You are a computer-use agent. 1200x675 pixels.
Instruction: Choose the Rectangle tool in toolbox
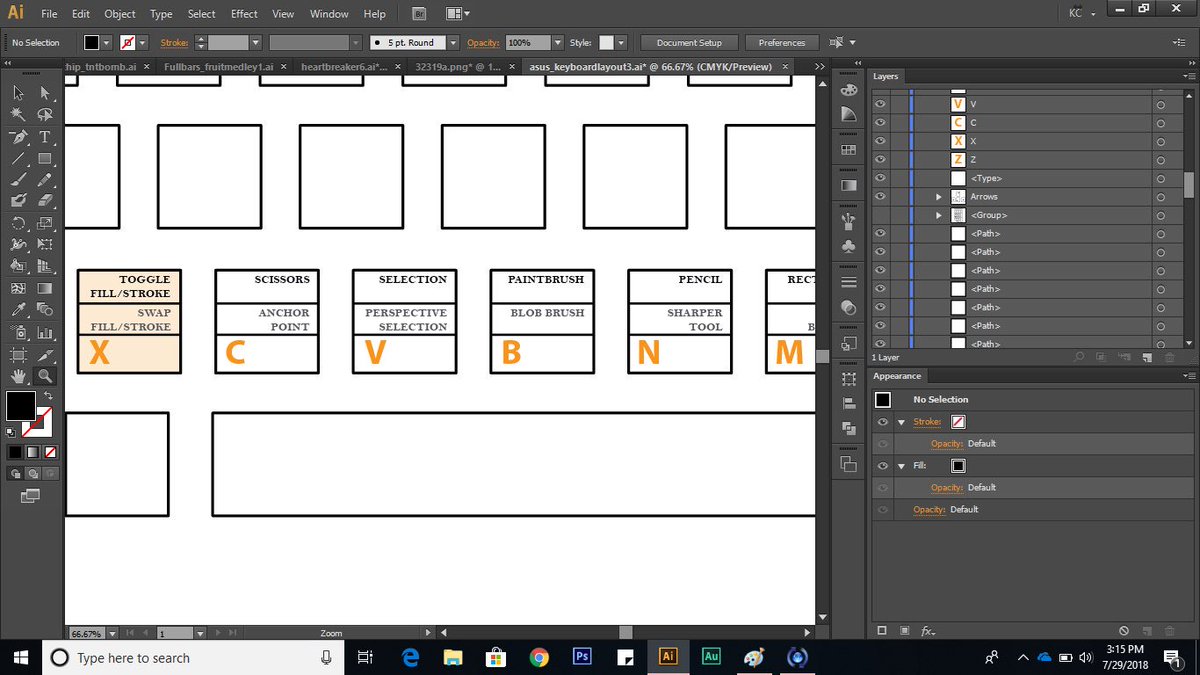coord(45,159)
